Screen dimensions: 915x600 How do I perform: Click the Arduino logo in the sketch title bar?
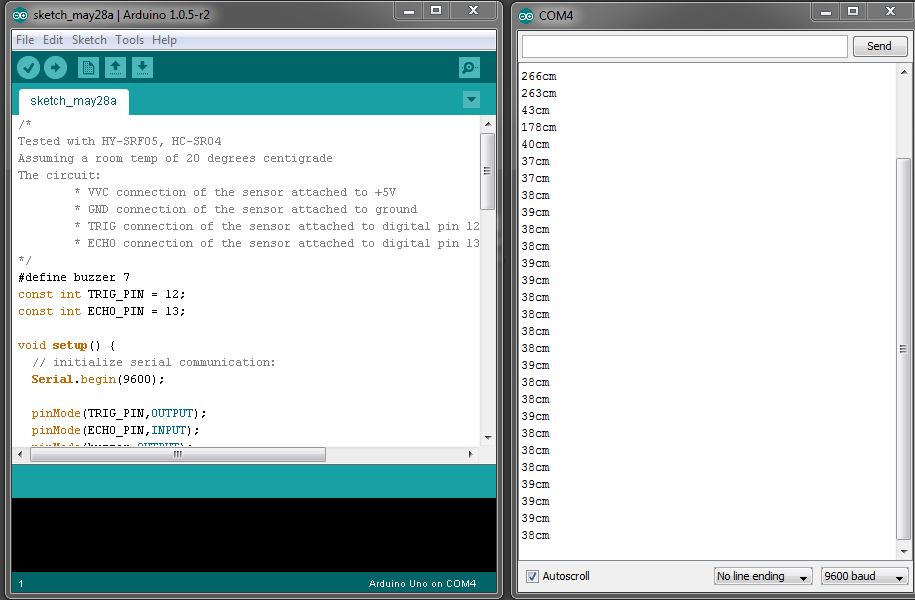pos(20,15)
